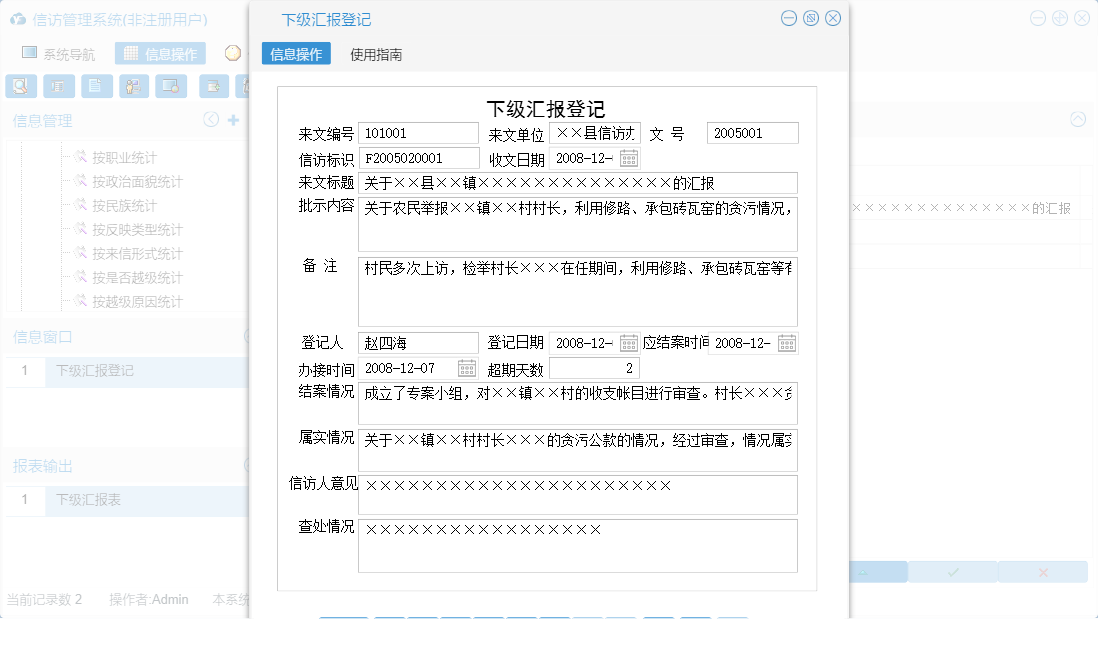The width and height of the screenshot is (1098, 660).
Task: Collapse the right-side panel chevron
Action: click(x=1080, y=120)
